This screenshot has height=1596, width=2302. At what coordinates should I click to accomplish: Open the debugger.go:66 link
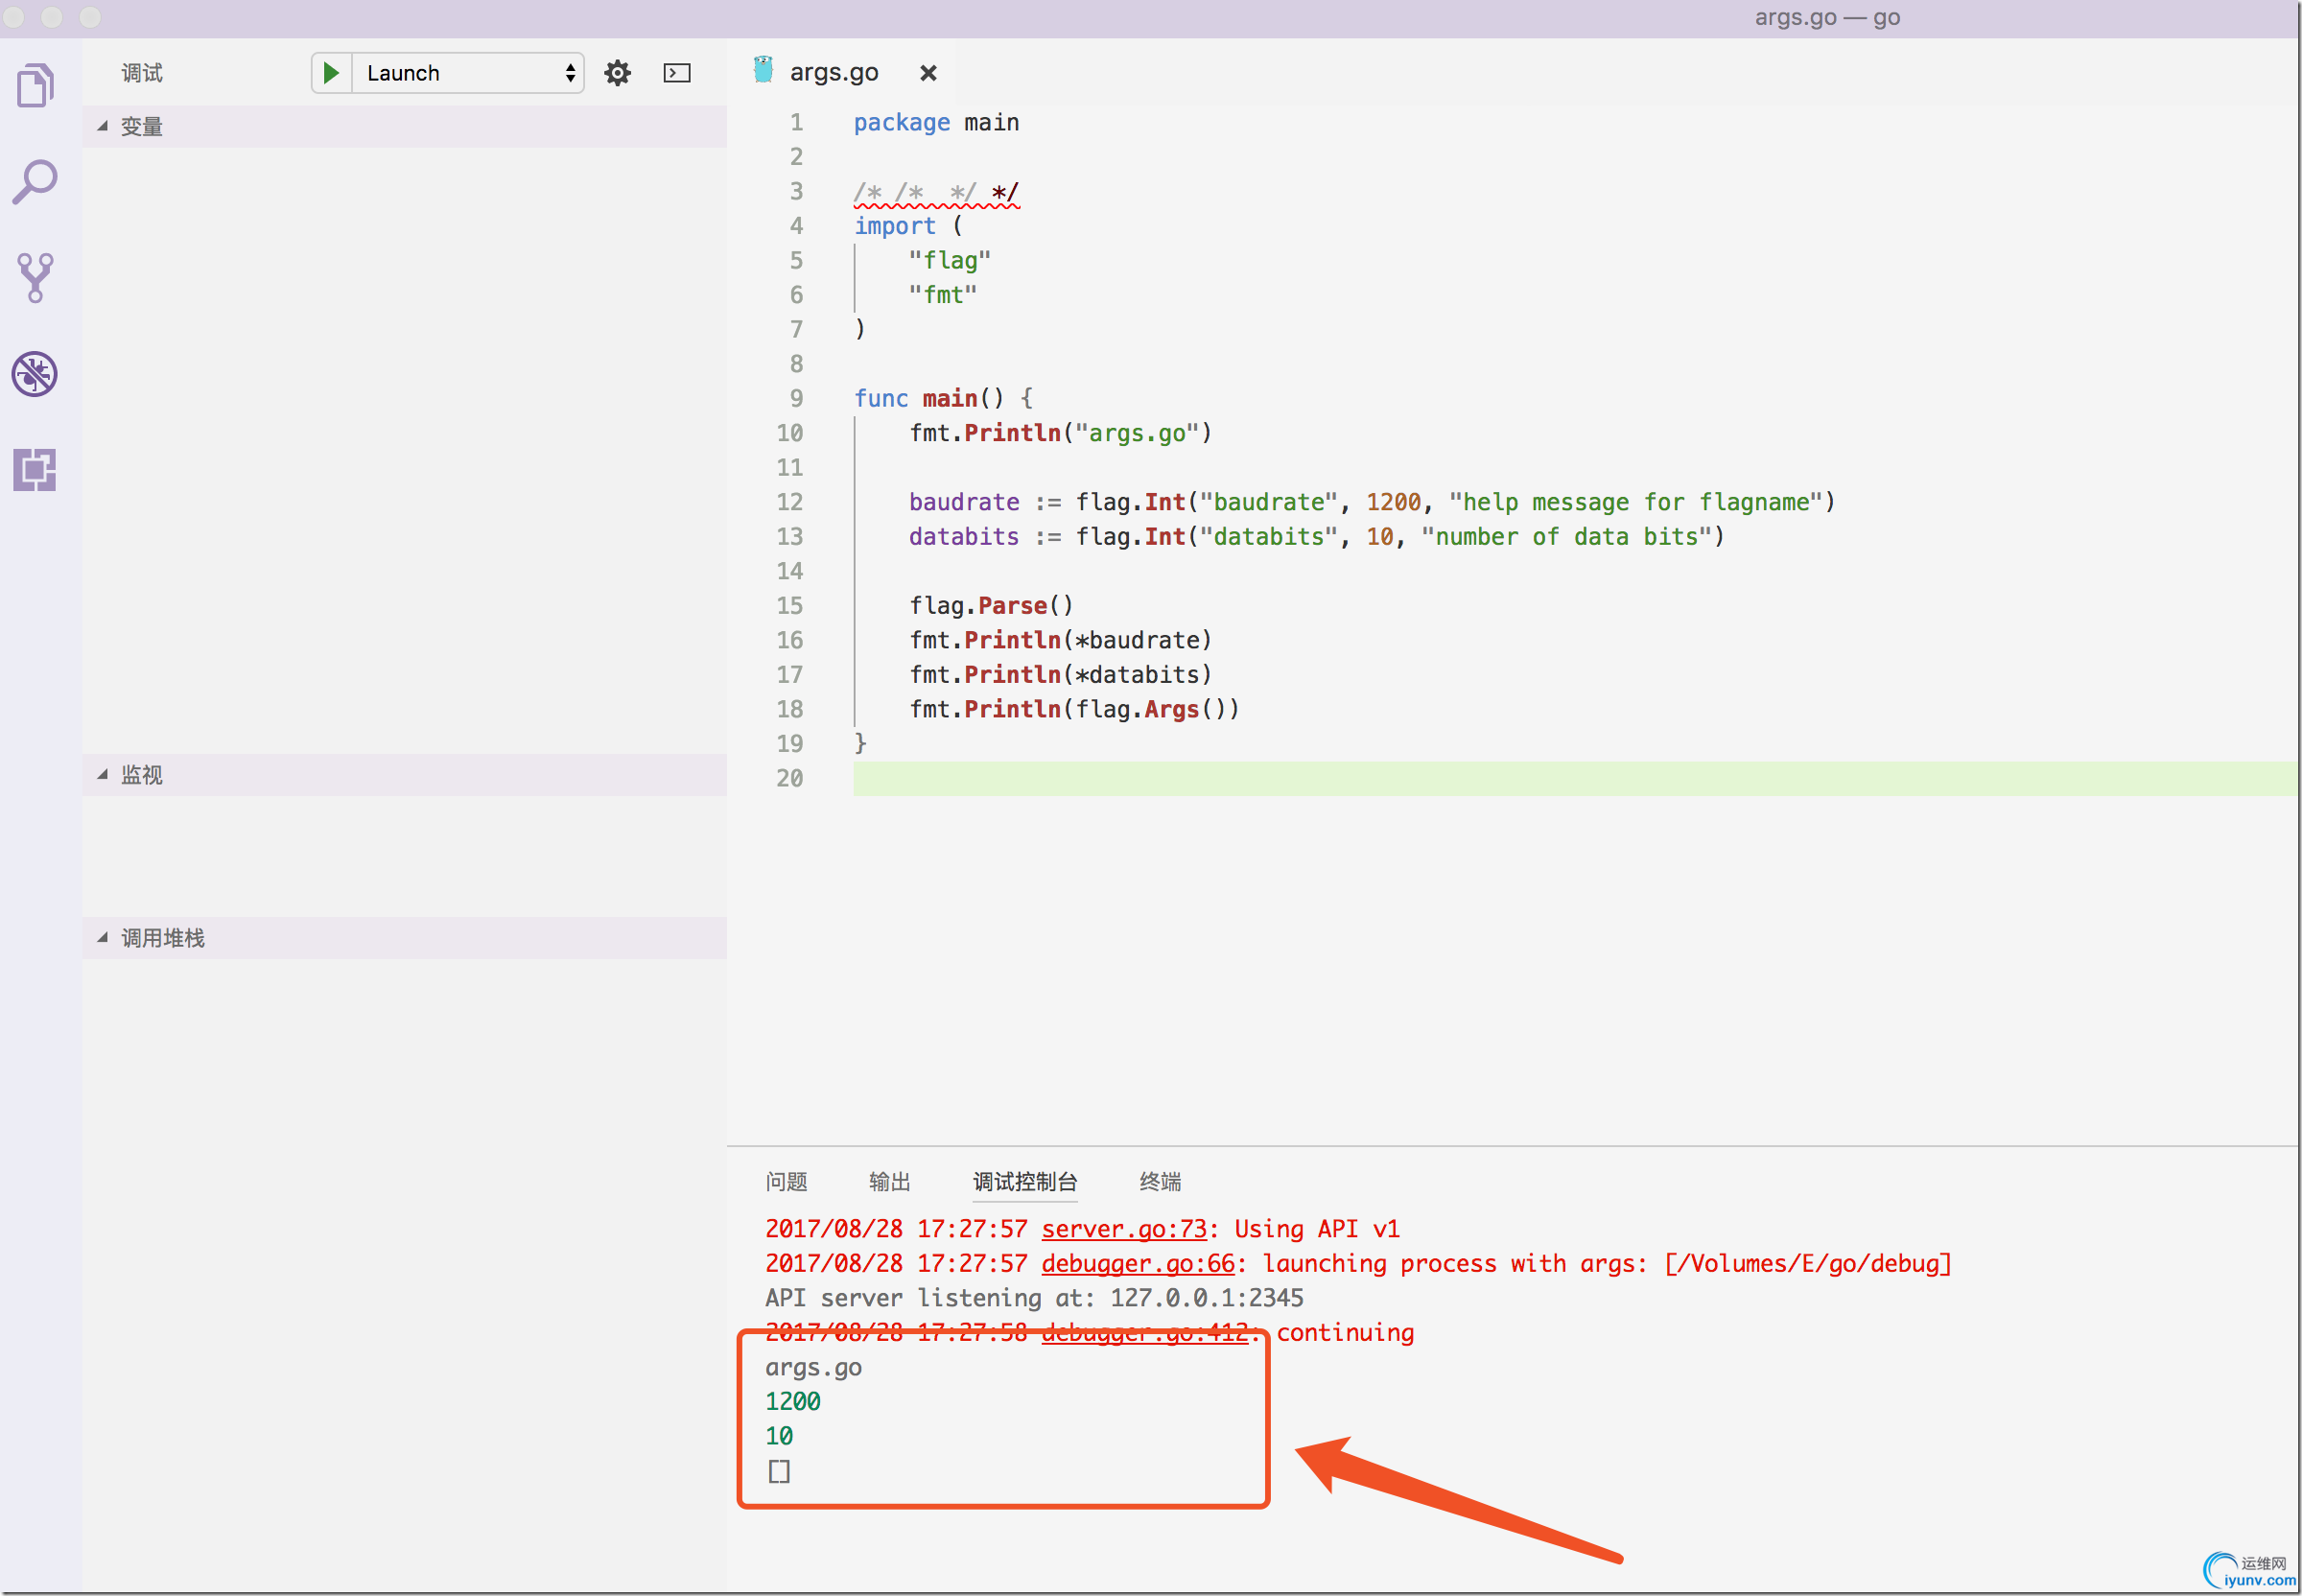[x=1138, y=1264]
